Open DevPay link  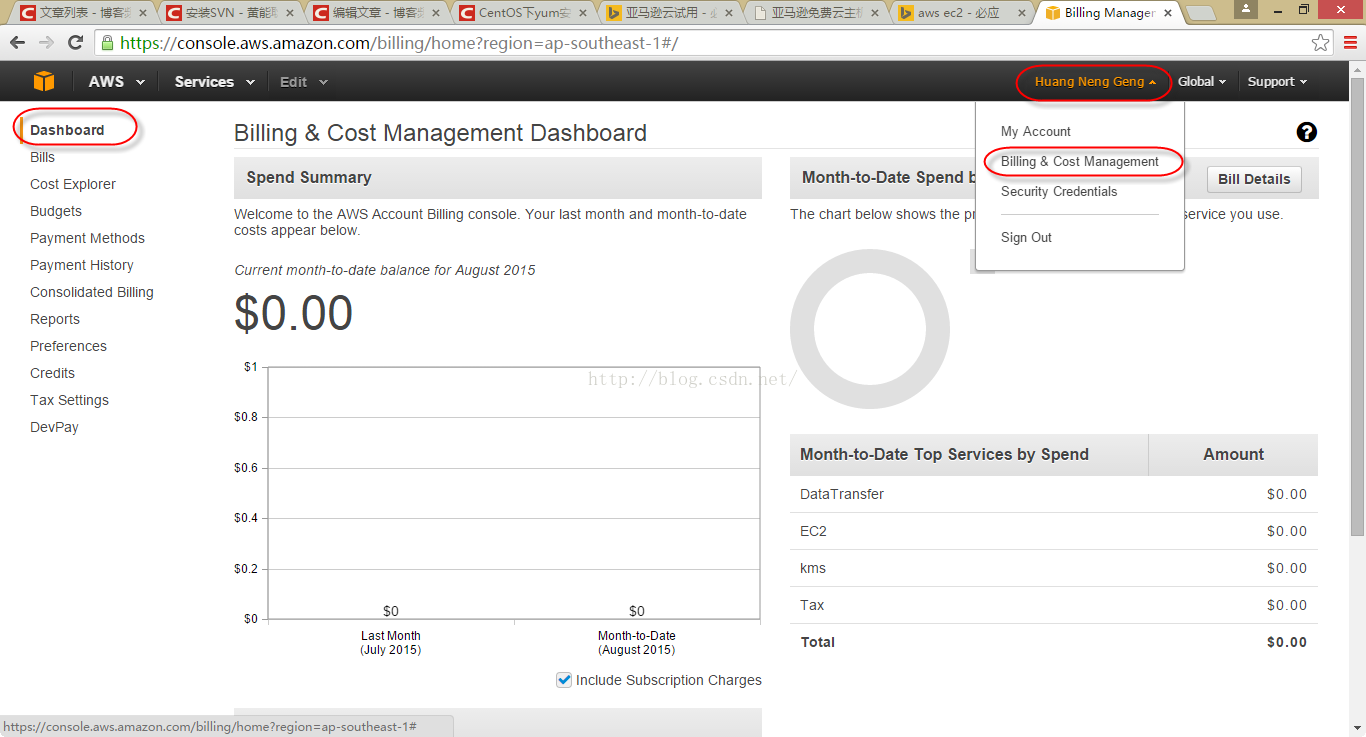(x=54, y=427)
